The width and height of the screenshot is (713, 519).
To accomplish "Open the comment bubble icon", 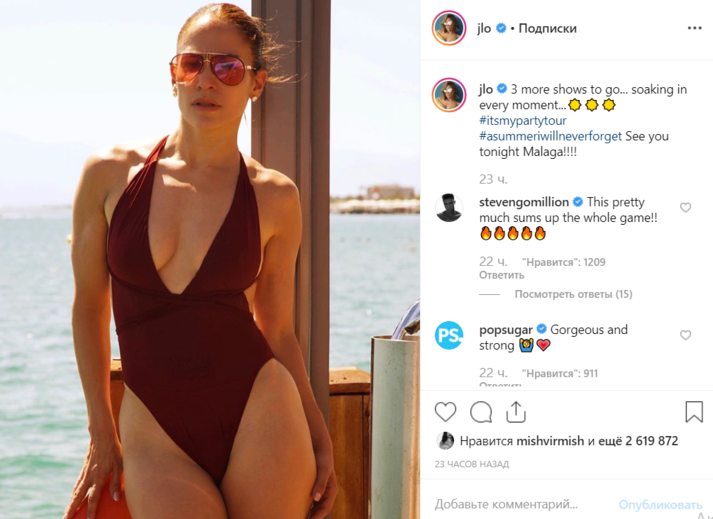I will 481,412.
